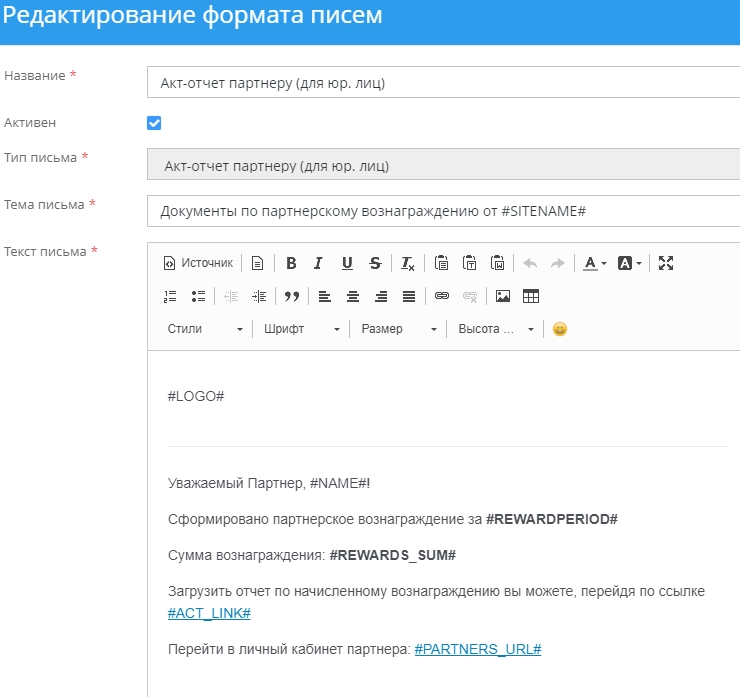
Task: Apply italic formatting
Action: [x=318, y=263]
